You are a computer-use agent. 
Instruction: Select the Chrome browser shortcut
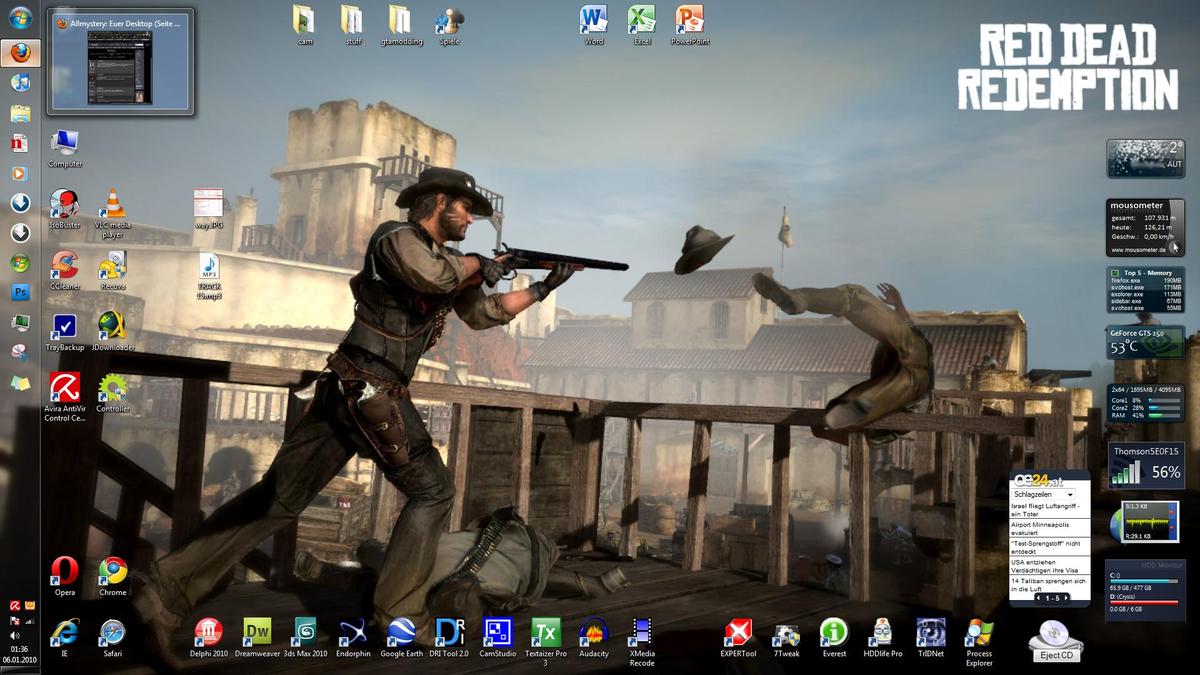point(113,577)
